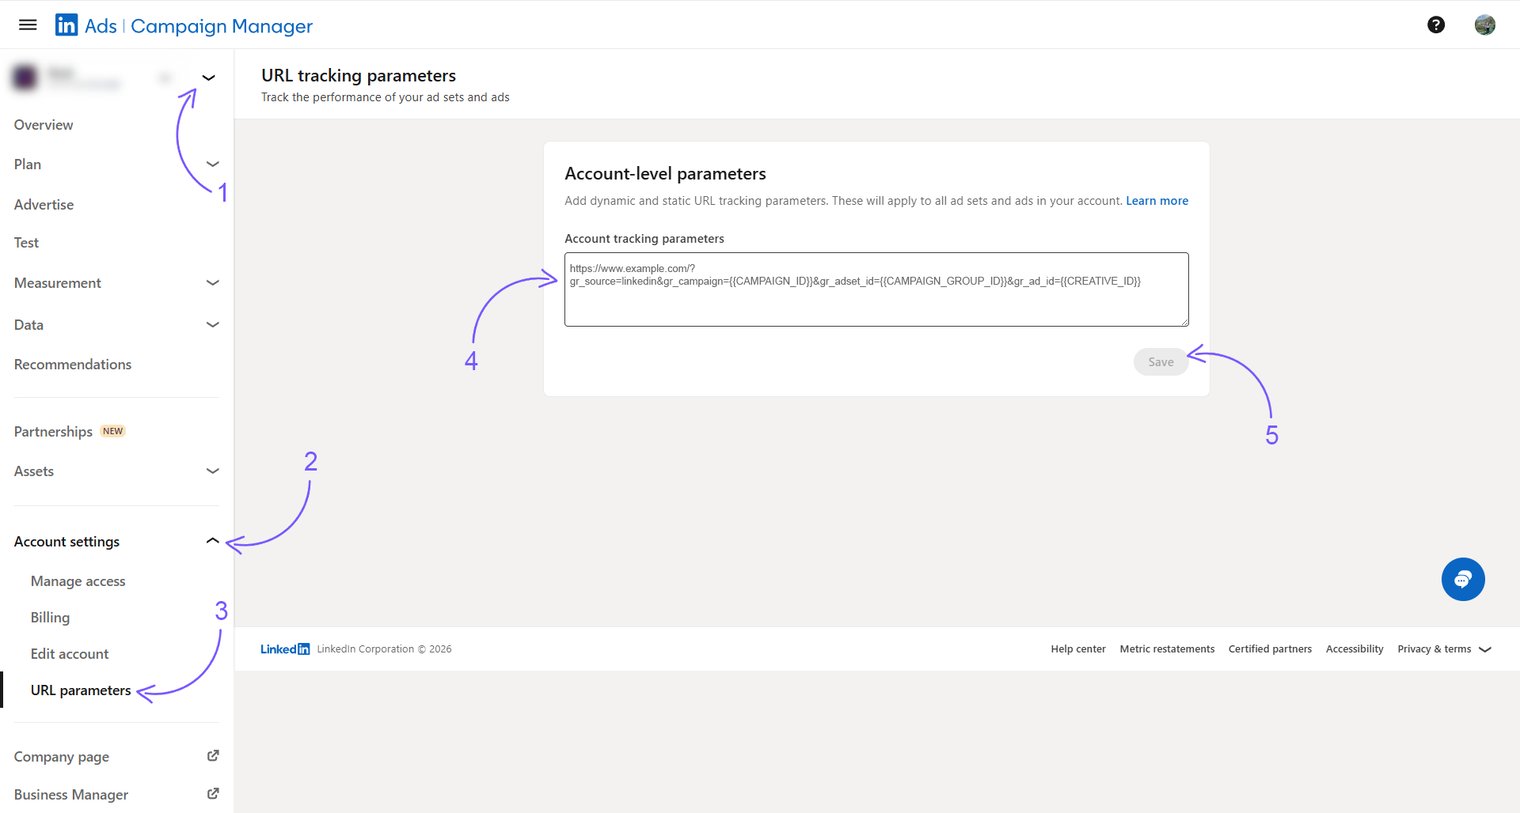Collapse the Account settings section
The width and height of the screenshot is (1520, 813).
click(212, 541)
